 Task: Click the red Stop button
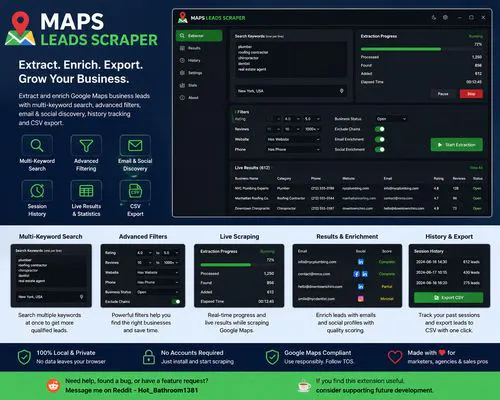coord(471,94)
